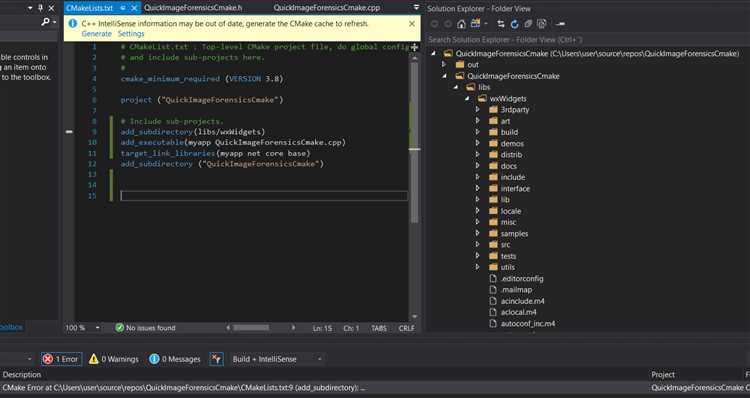
Task: Collapse the wxWidgets folder
Action: [467, 99]
